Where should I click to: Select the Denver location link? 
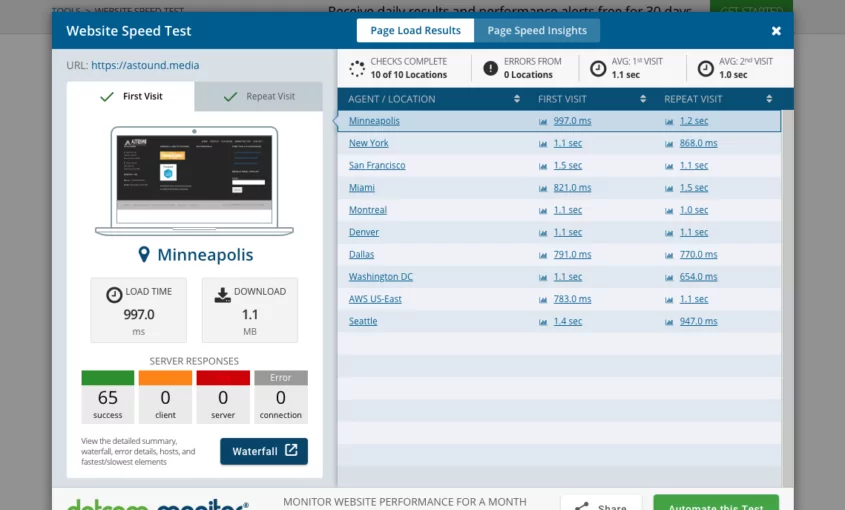click(364, 232)
